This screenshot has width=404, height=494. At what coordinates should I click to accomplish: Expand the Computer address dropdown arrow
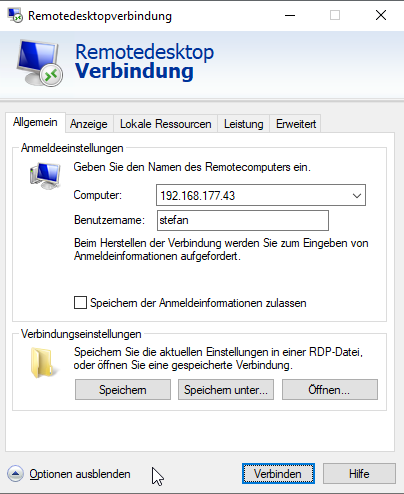pyautogui.click(x=357, y=195)
